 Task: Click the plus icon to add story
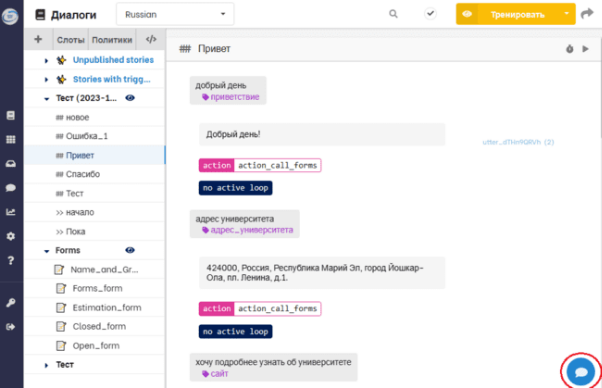38,39
